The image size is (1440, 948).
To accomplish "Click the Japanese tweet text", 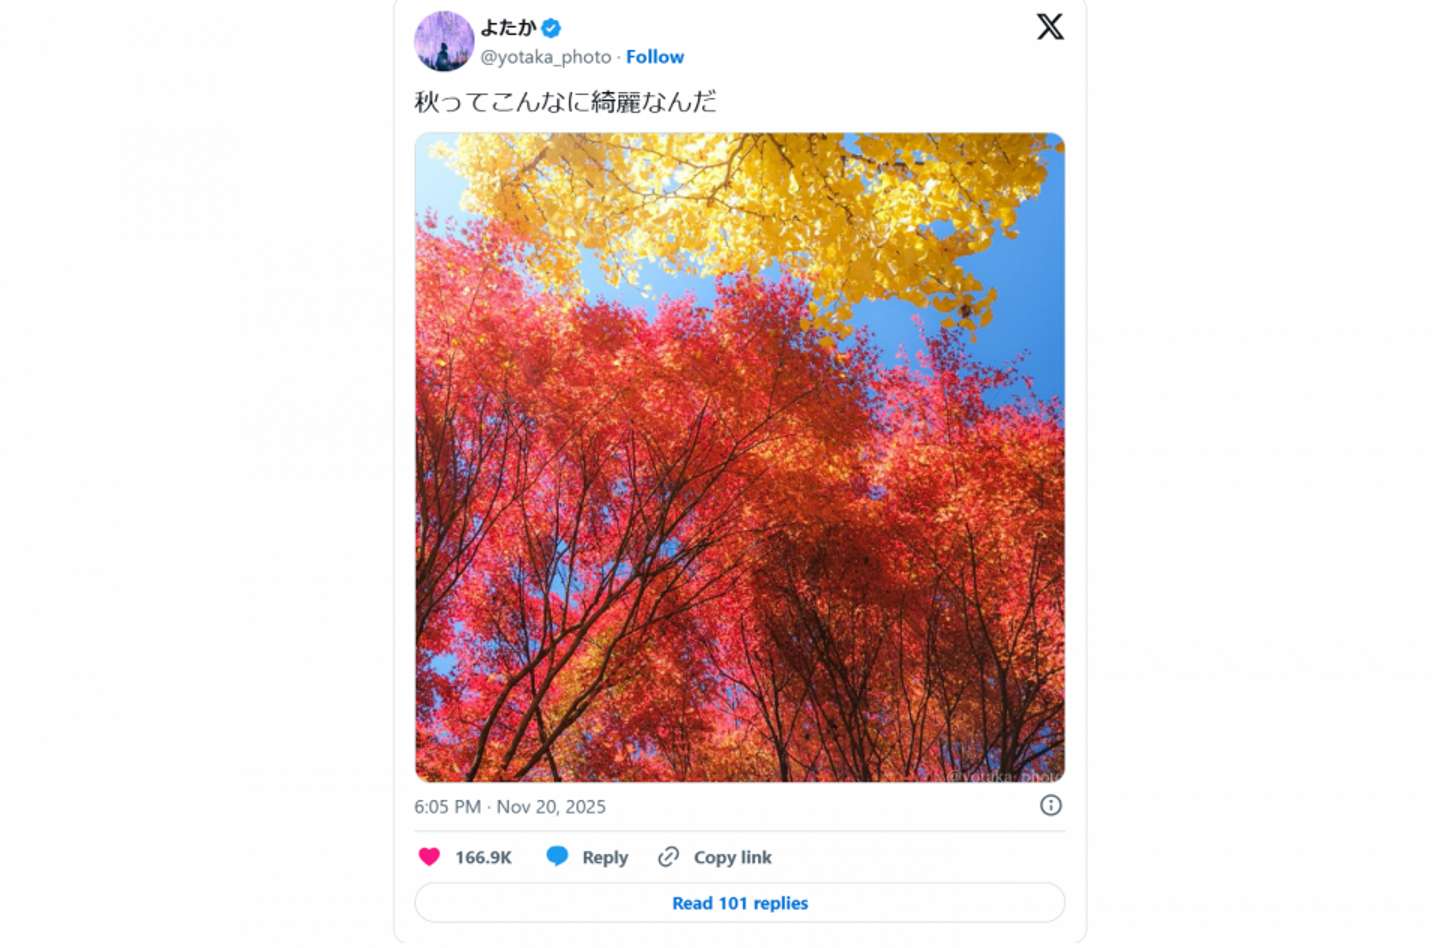I will click(565, 101).
